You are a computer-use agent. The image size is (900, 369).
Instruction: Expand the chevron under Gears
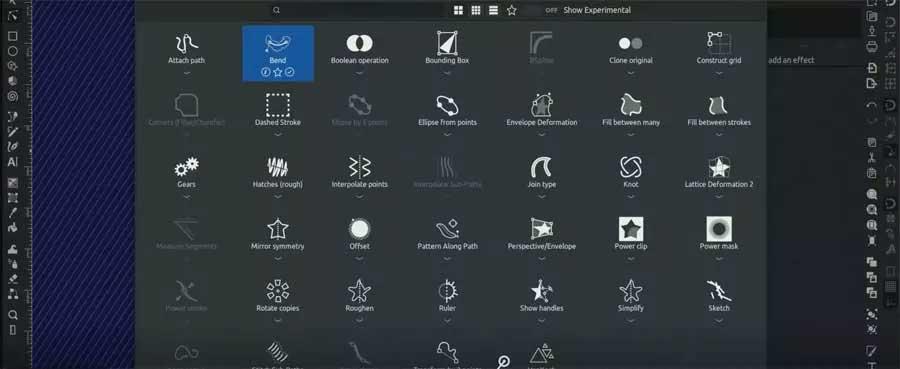pyautogui.click(x=187, y=197)
